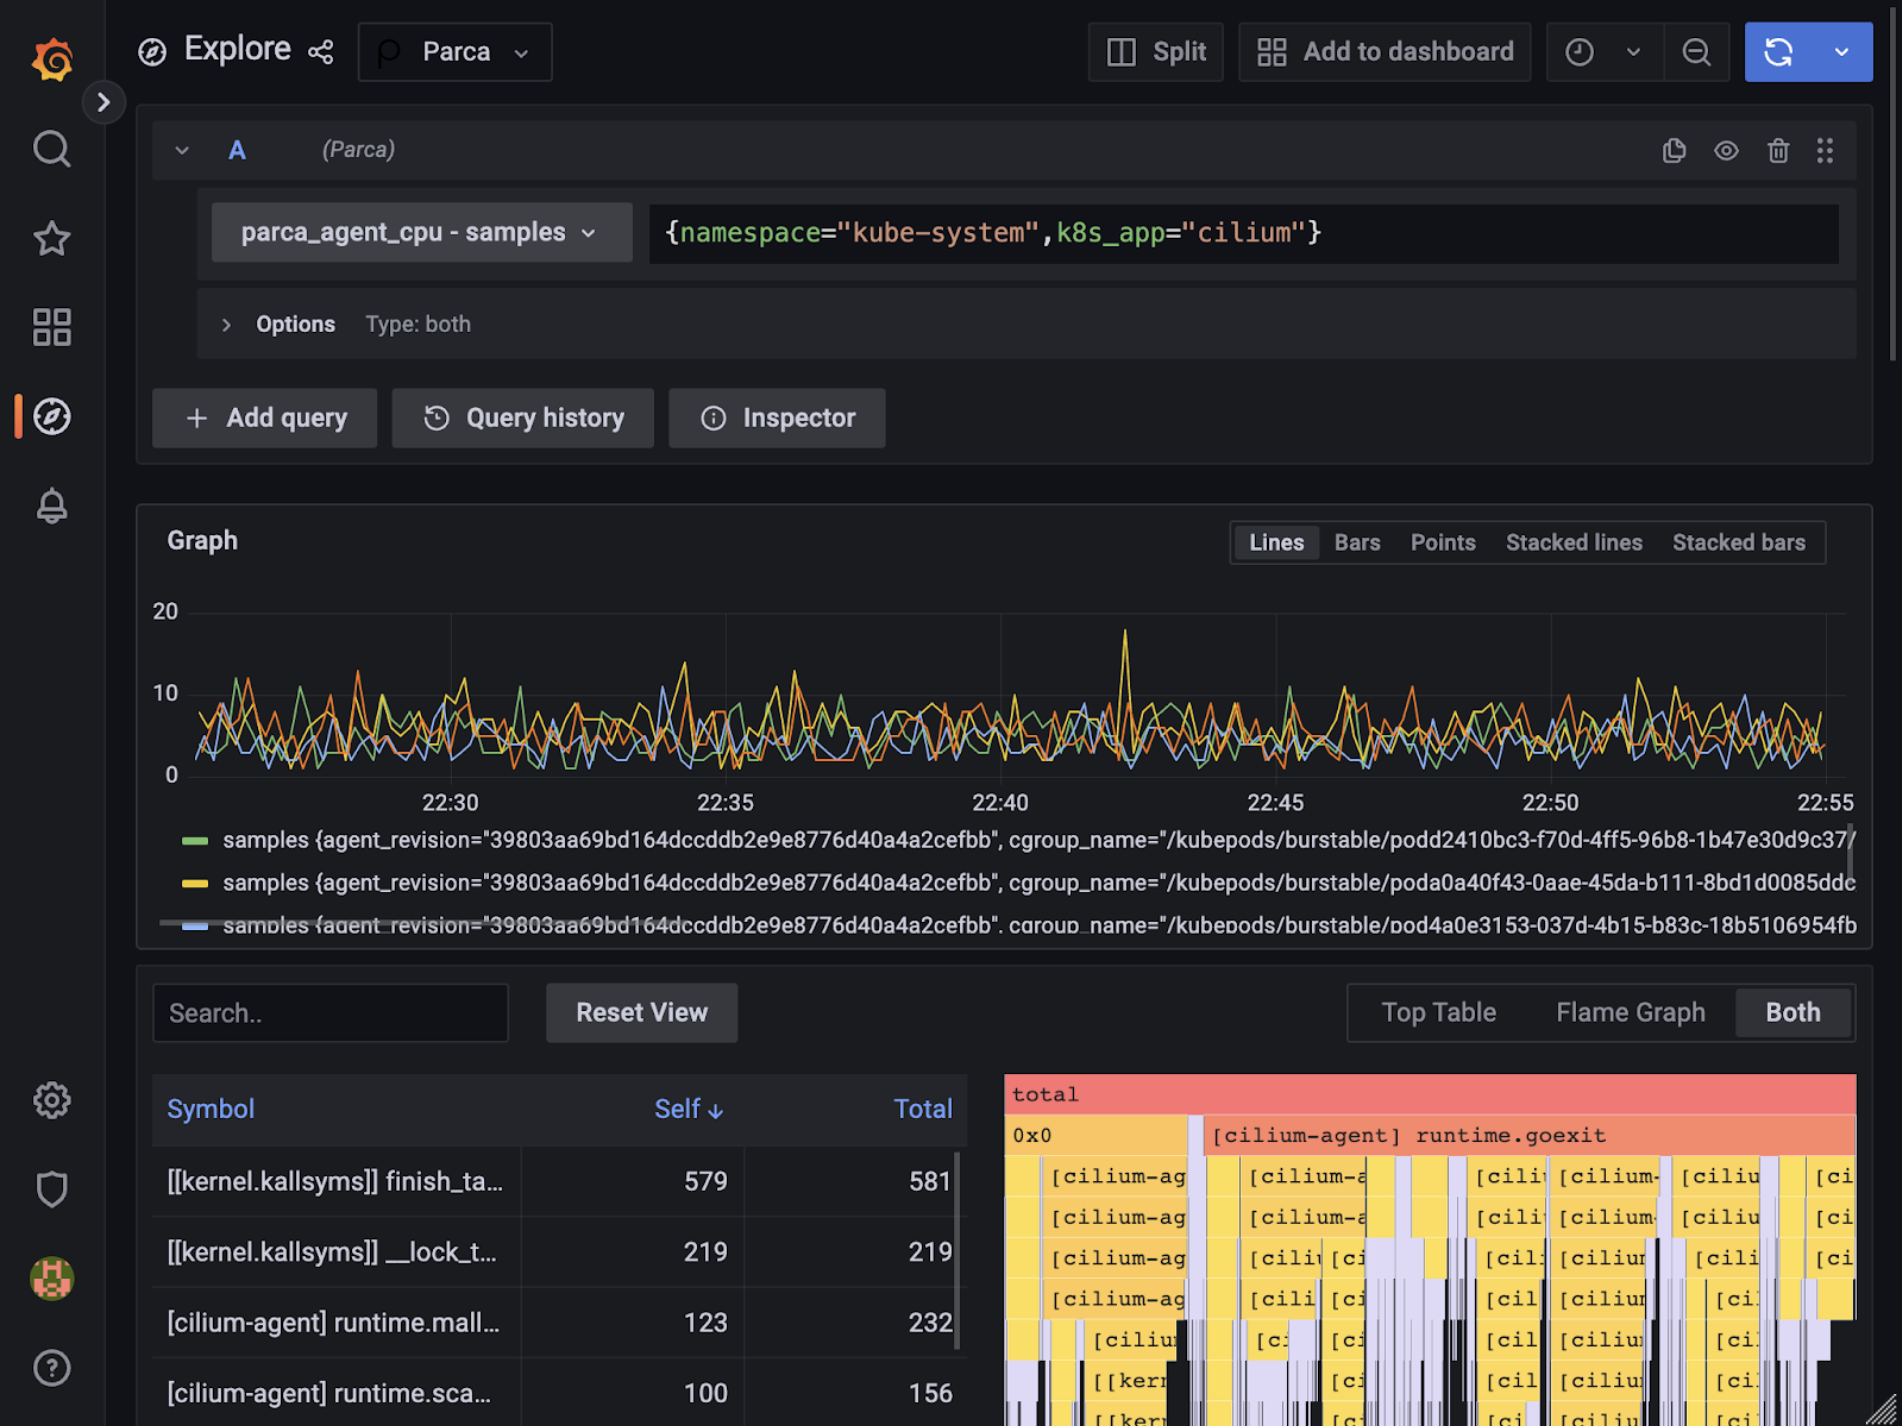The width and height of the screenshot is (1902, 1426).
Task: Toggle query A visibility with eye icon
Action: point(1726,150)
